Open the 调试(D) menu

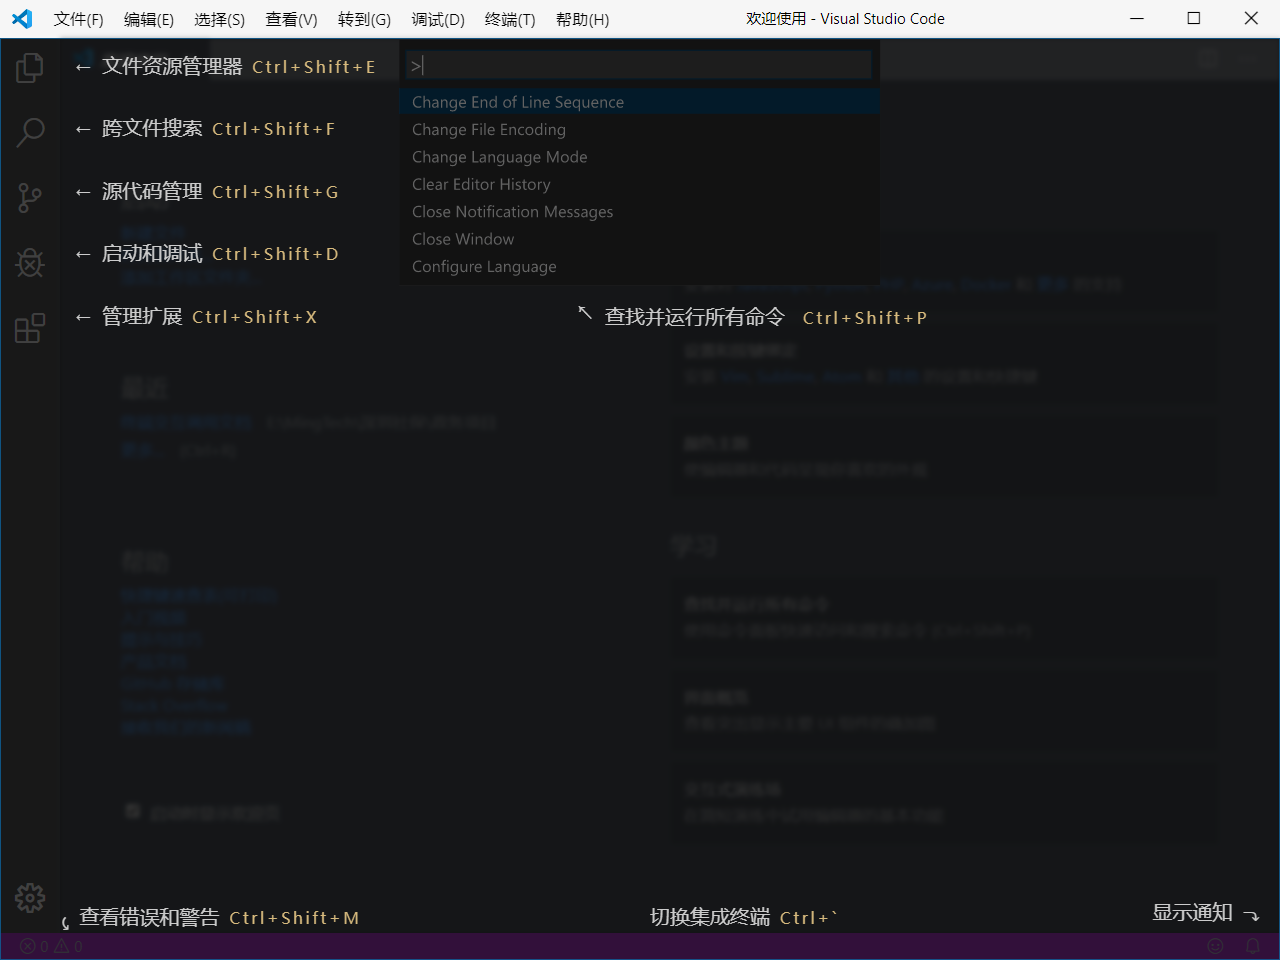438,19
